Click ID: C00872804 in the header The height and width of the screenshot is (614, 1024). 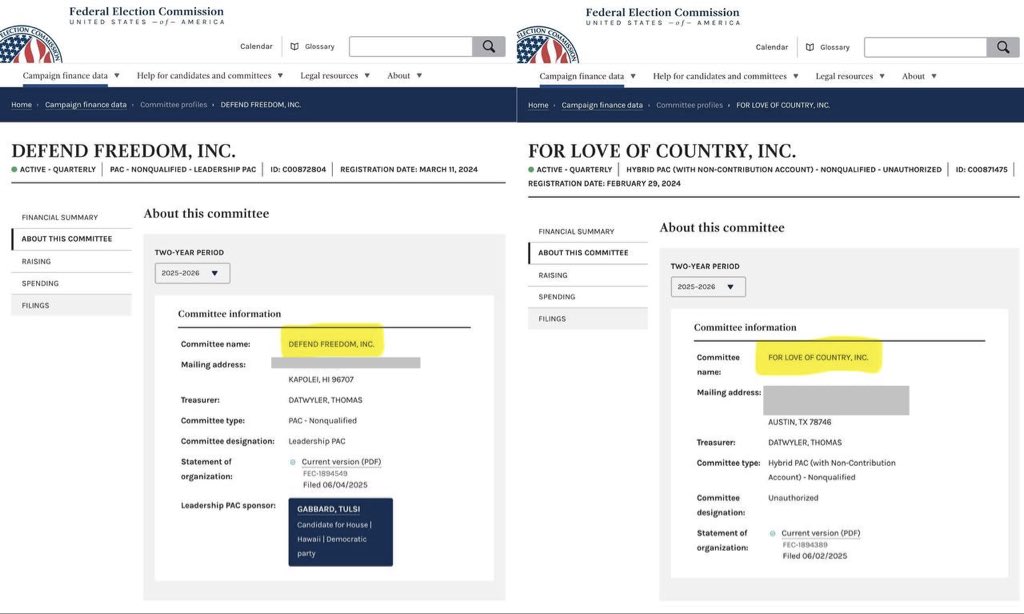tap(298, 169)
